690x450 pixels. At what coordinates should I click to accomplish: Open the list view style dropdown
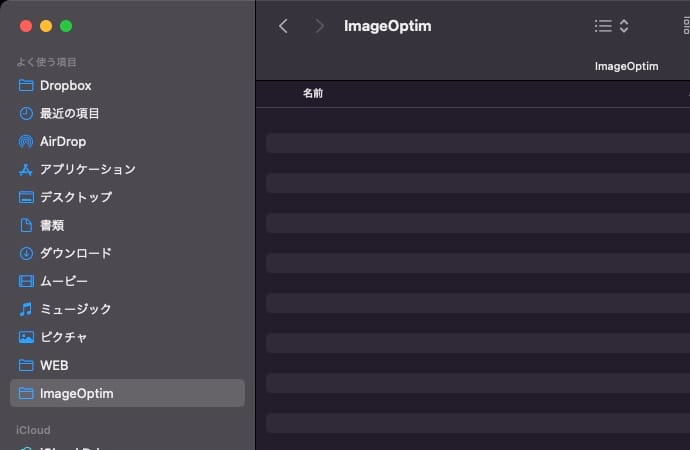coord(611,27)
